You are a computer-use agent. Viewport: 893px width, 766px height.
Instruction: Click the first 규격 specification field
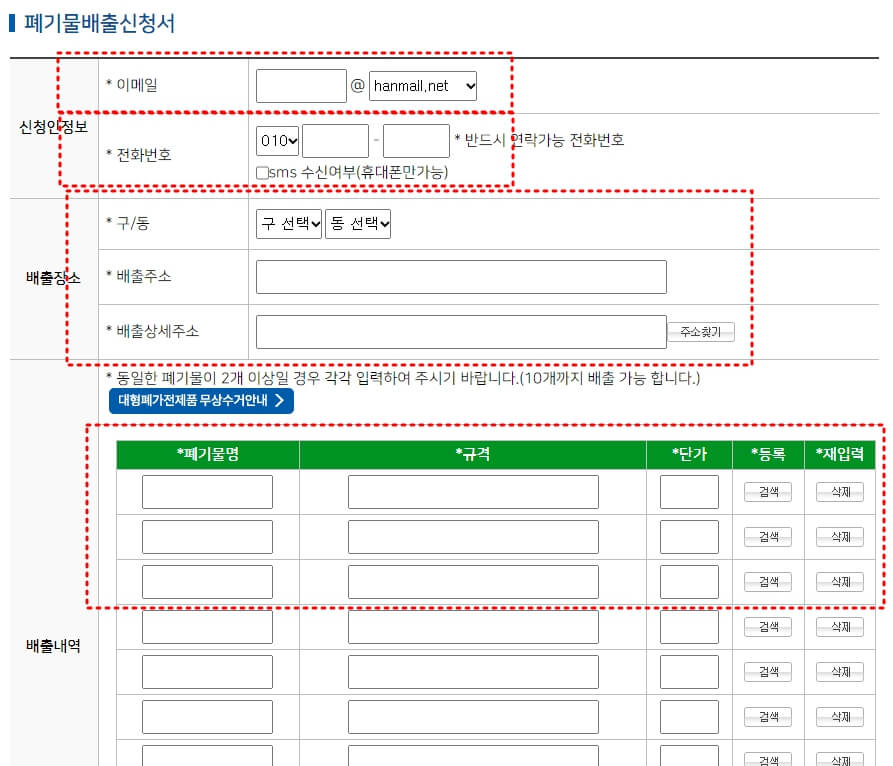(472, 491)
